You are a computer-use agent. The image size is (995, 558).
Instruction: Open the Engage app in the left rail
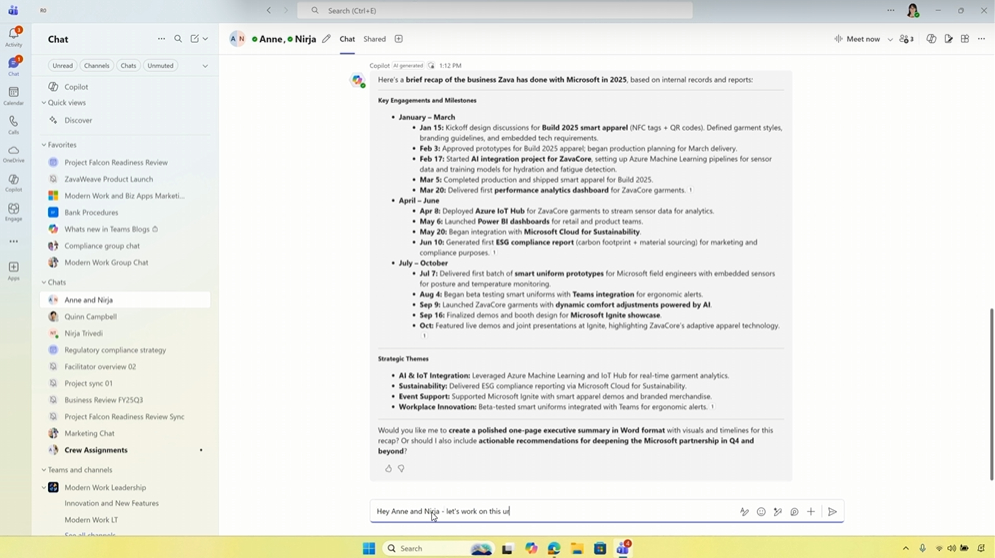pos(13,212)
